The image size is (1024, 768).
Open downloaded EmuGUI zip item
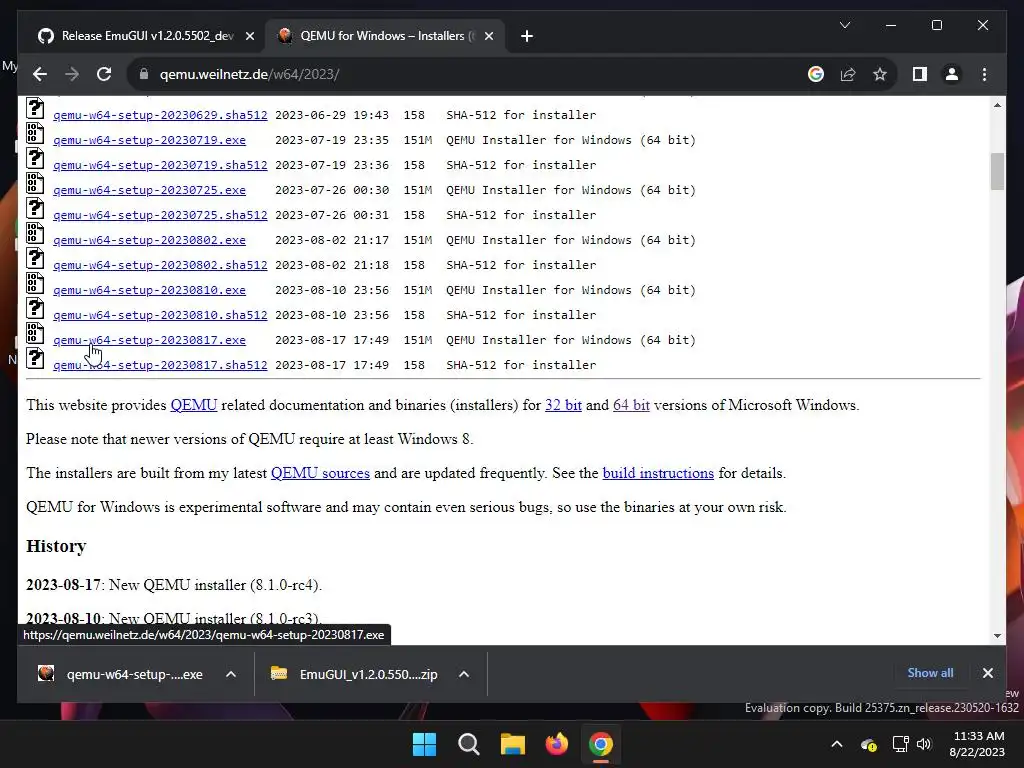pos(355,674)
